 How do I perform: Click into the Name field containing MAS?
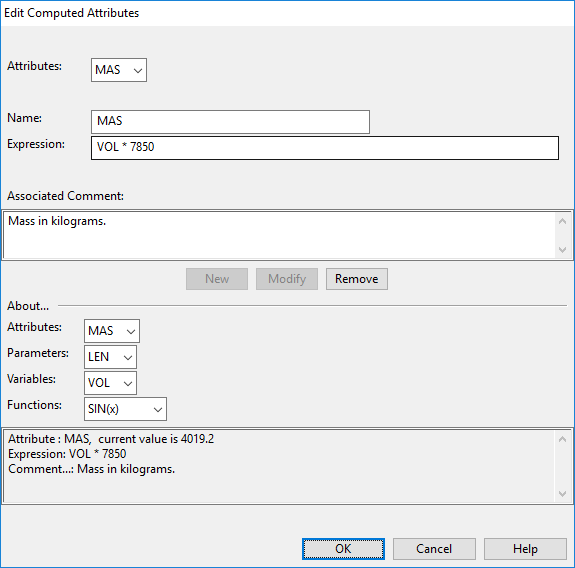pyautogui.click(x=230, y=122)
